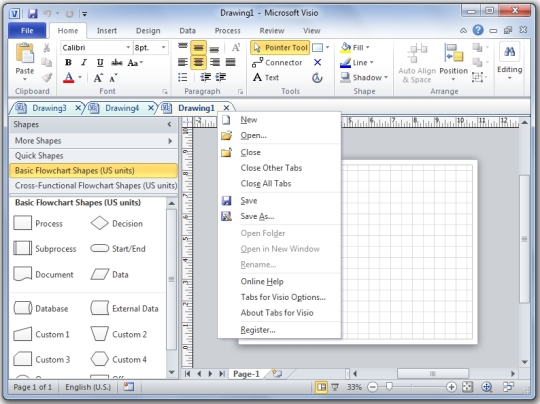The width and height of the screenshot is (540, 404).
Task: Click Online Help menu entry
Action: (262, 281)
